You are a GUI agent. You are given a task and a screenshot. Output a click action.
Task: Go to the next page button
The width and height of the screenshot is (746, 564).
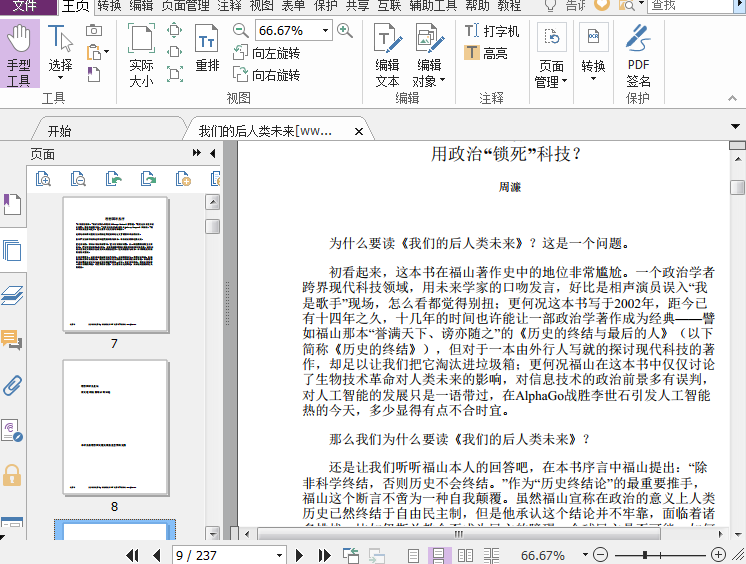tap(299, 555)
